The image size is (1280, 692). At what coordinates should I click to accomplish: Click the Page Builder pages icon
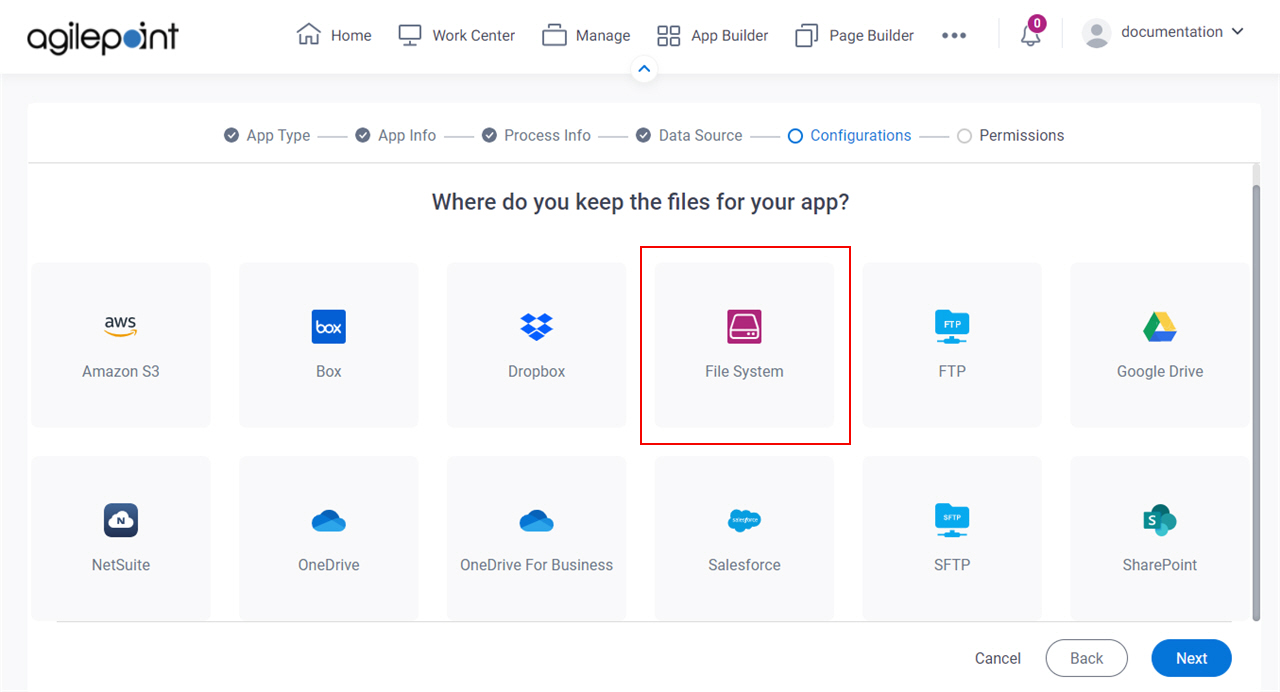coord(806,36)
